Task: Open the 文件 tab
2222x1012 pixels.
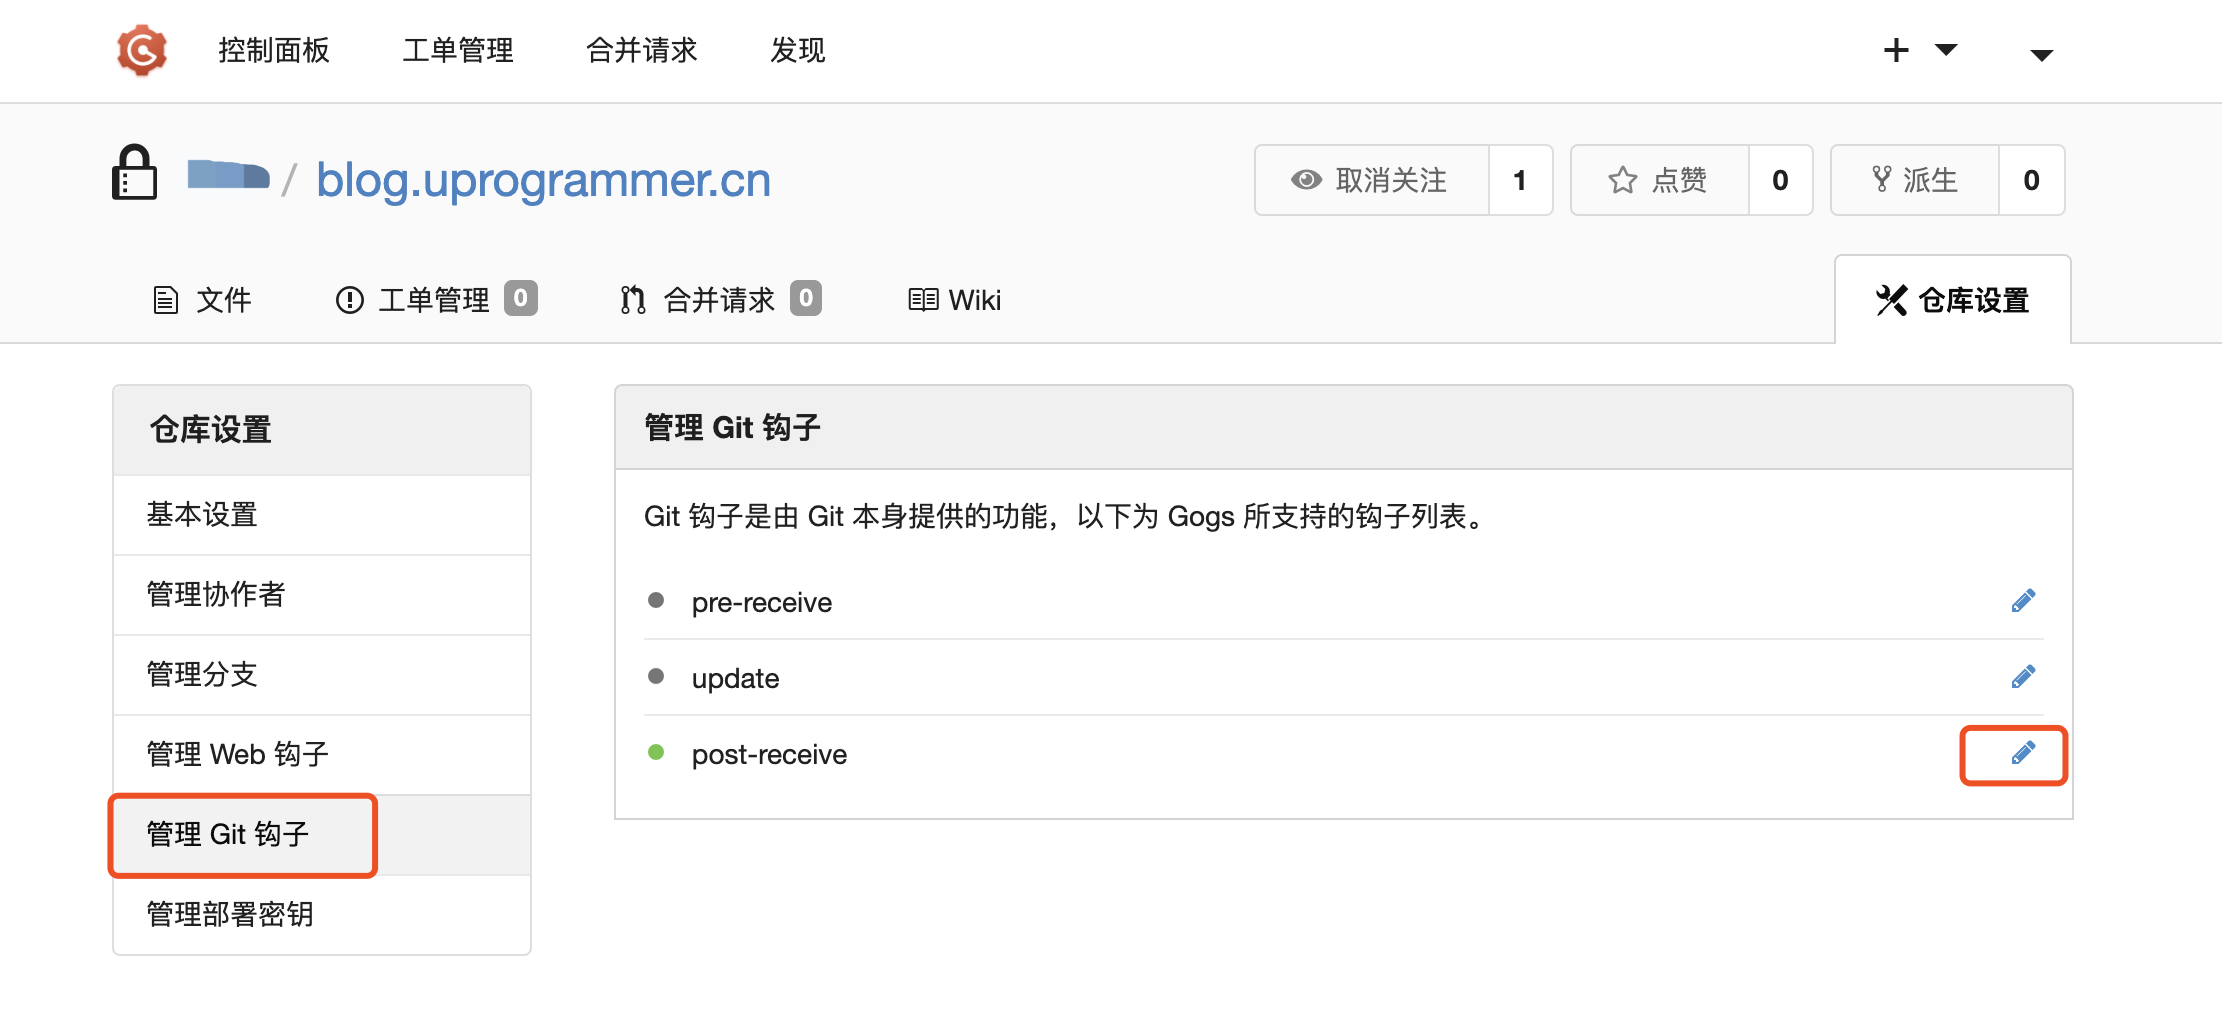Action: tap(202, 300)
